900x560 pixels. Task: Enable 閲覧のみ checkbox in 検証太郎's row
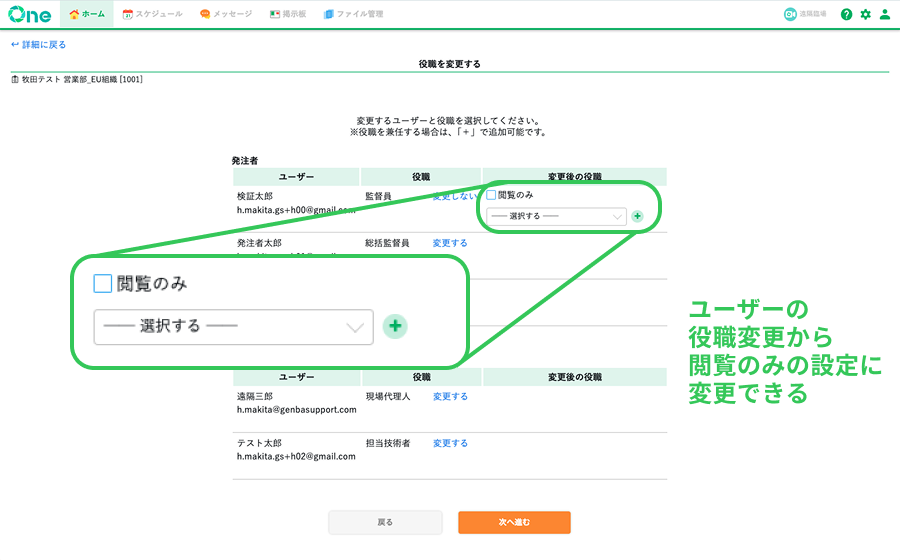491,195
